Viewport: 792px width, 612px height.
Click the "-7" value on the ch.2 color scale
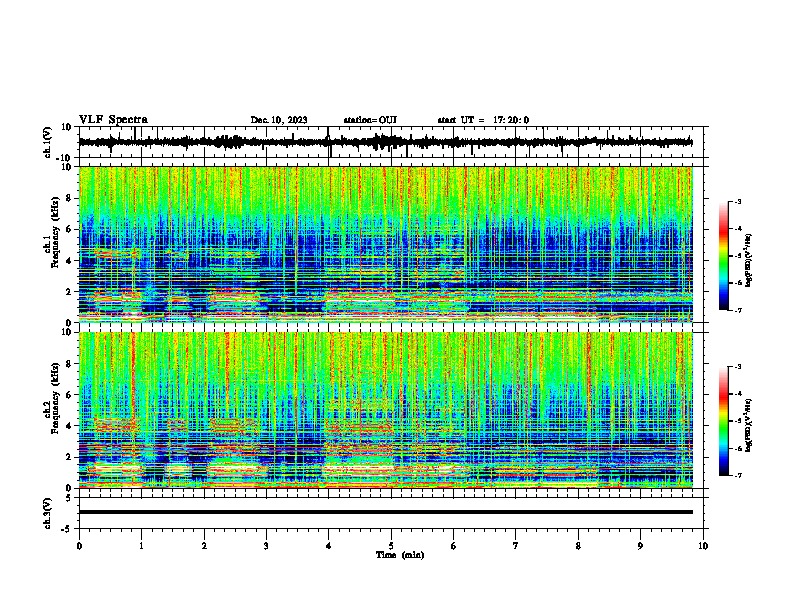tap(738, 475)
